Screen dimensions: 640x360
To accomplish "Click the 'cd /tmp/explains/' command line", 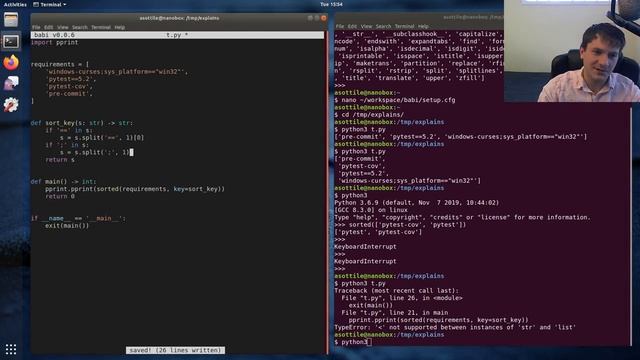I will point(369,115).
